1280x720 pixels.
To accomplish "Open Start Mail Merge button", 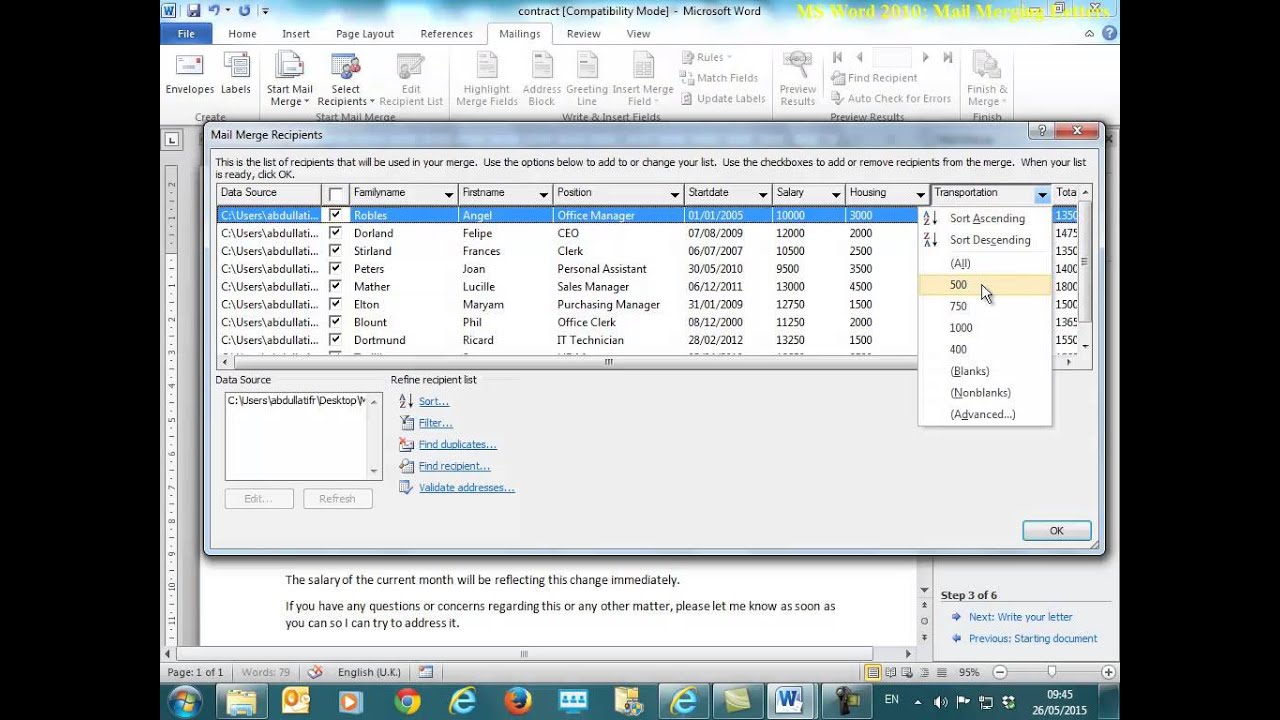I will [289, 80].
